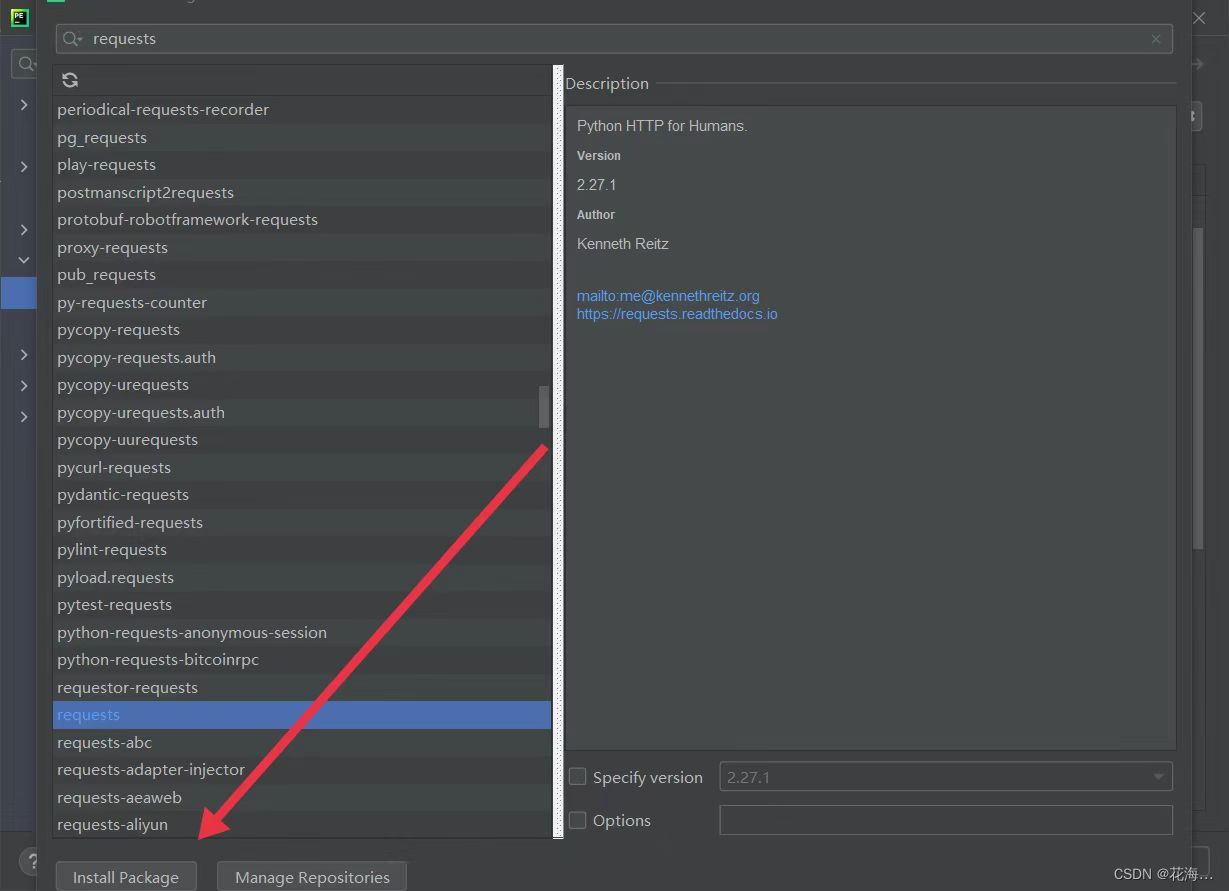This screenshot has height=891, width=1229.
Task: Click the Manage Repositories button
Action: [x=312, y=877]
